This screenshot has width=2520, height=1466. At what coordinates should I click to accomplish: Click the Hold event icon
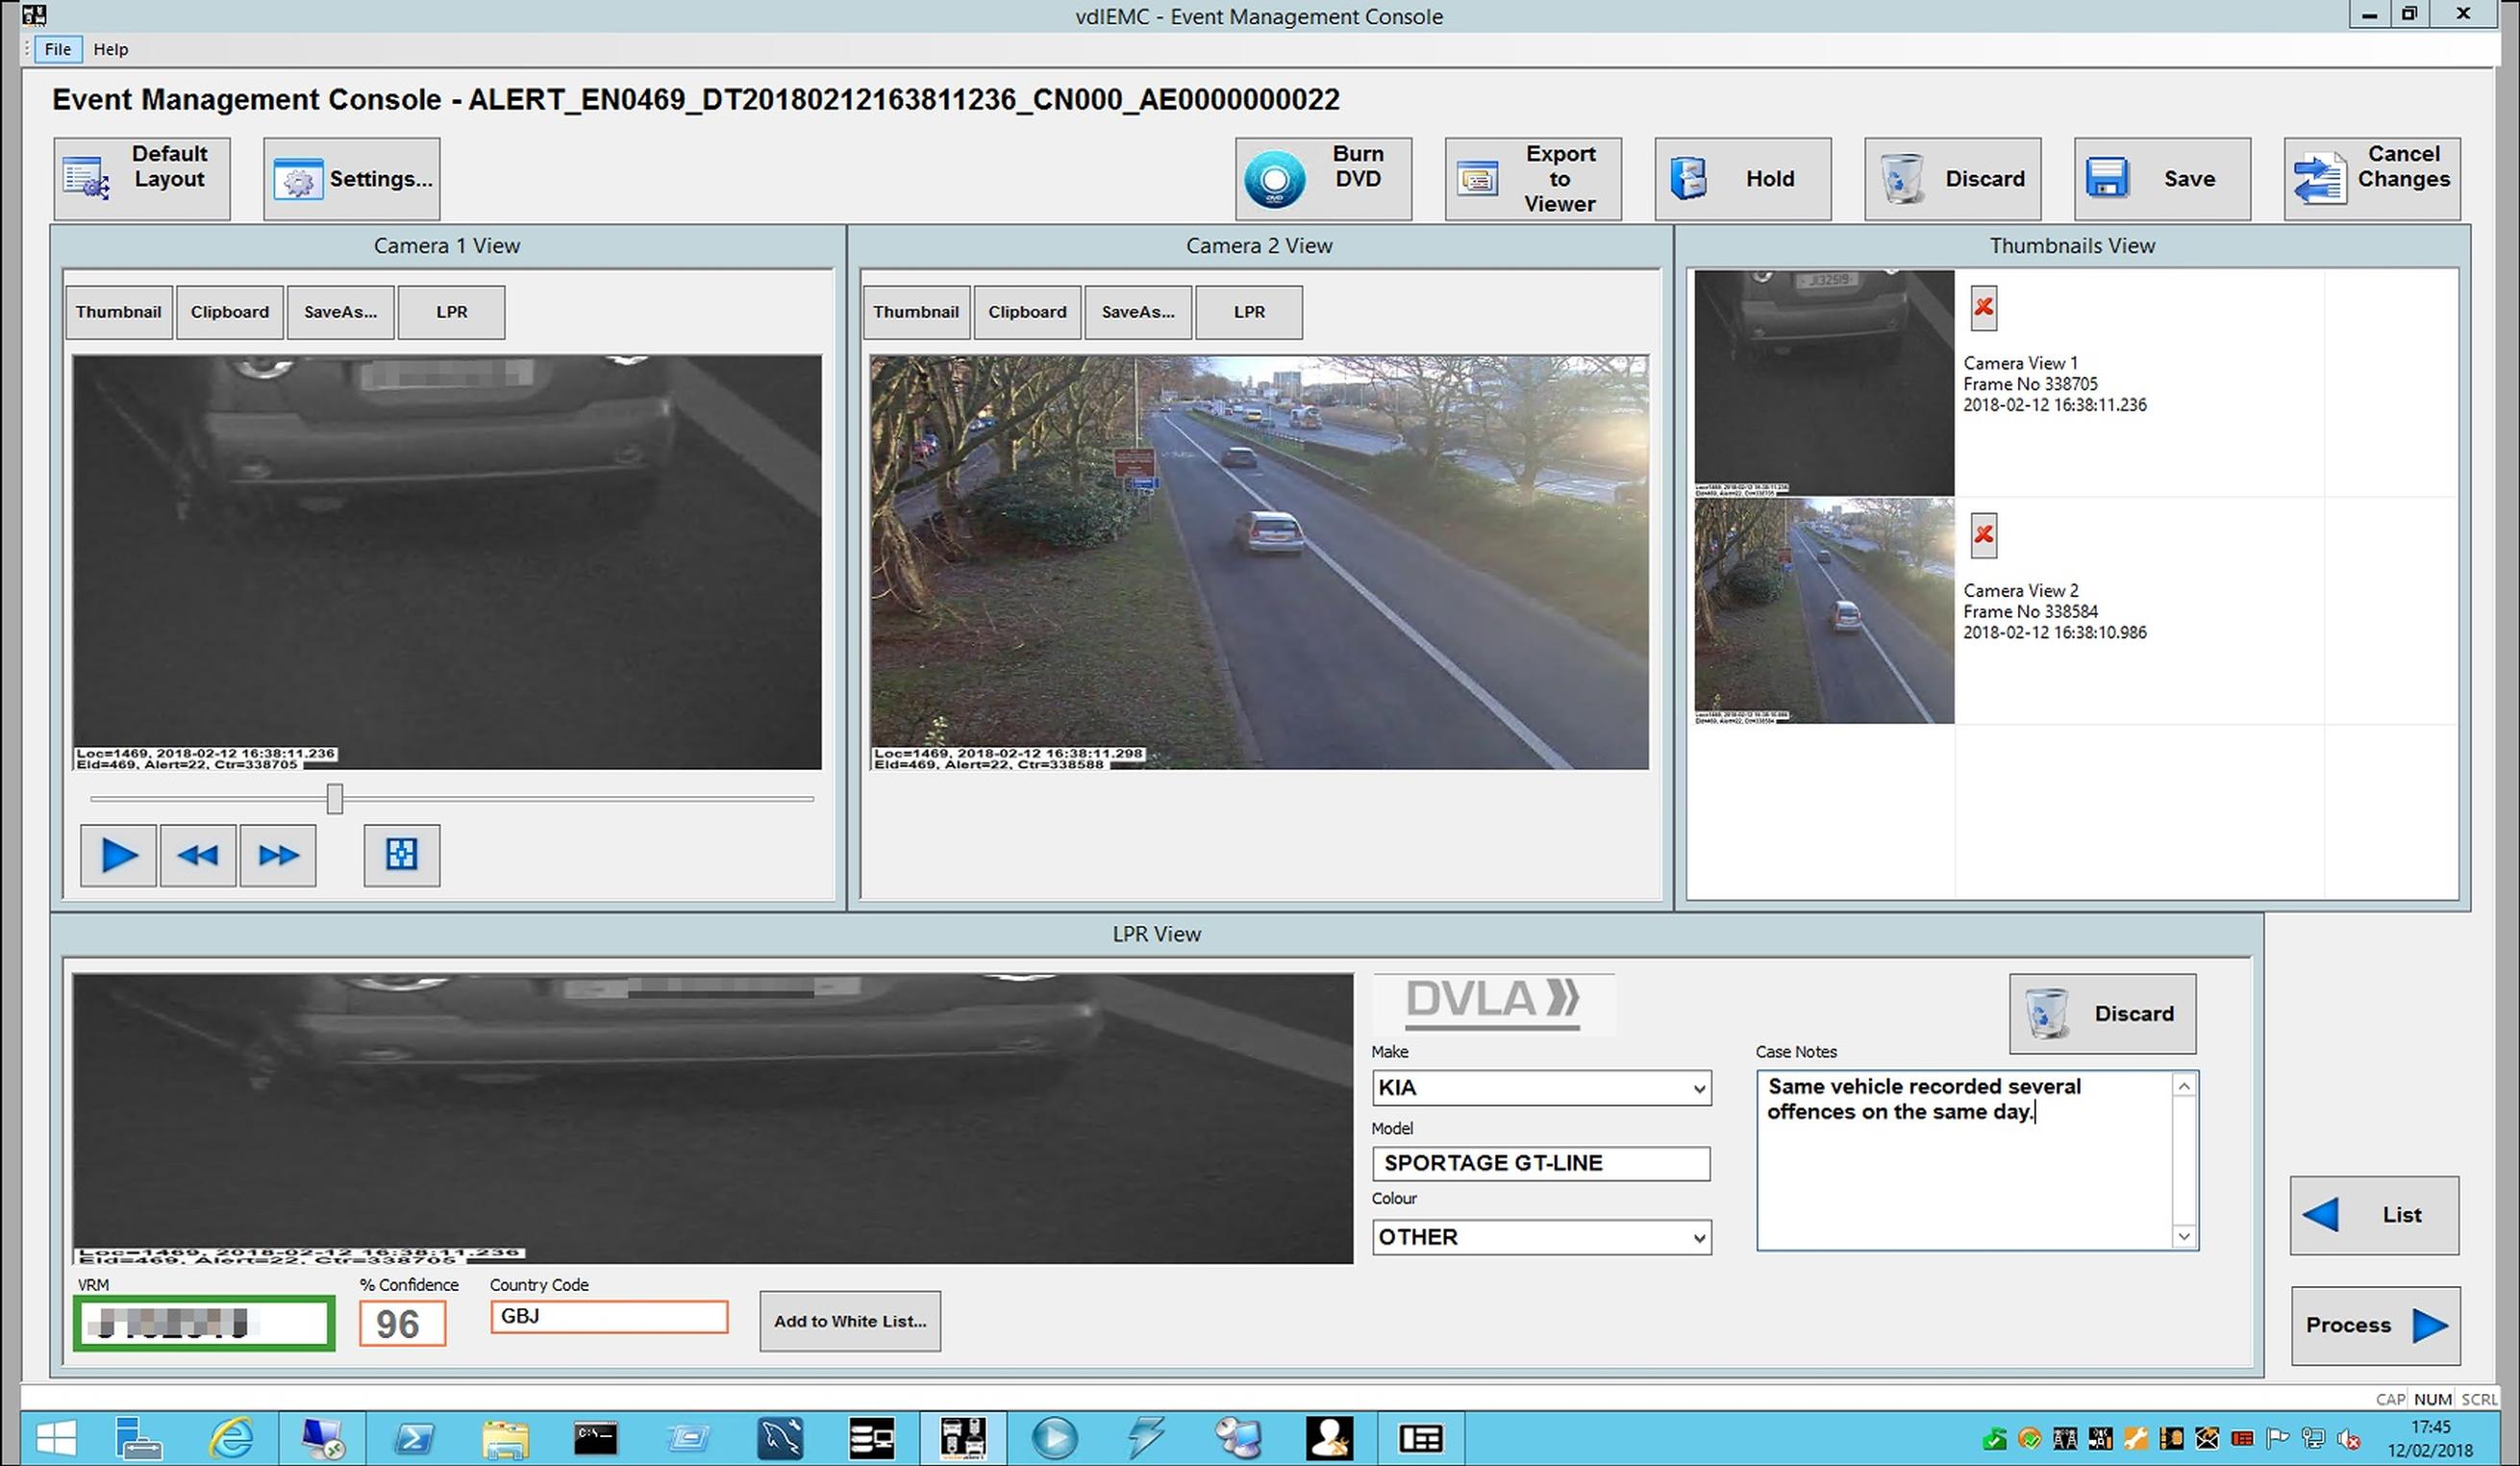tap(1689, 179)
